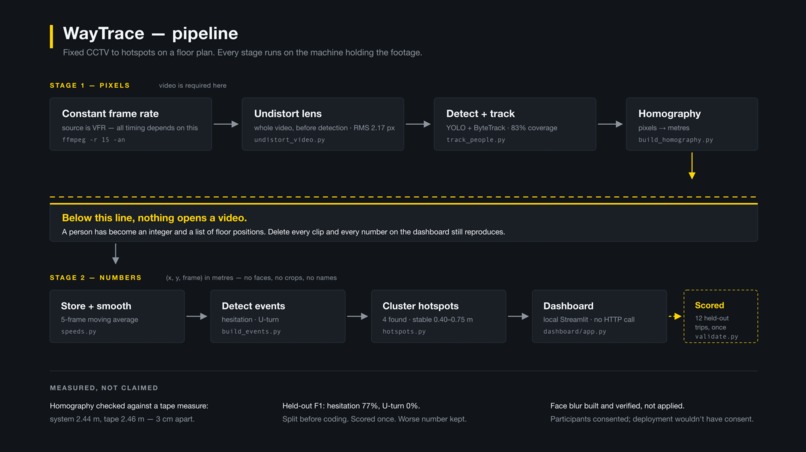Click 'Held-out F1: hesitation 77%, U-turn 0%.'

tap(351, 406)
